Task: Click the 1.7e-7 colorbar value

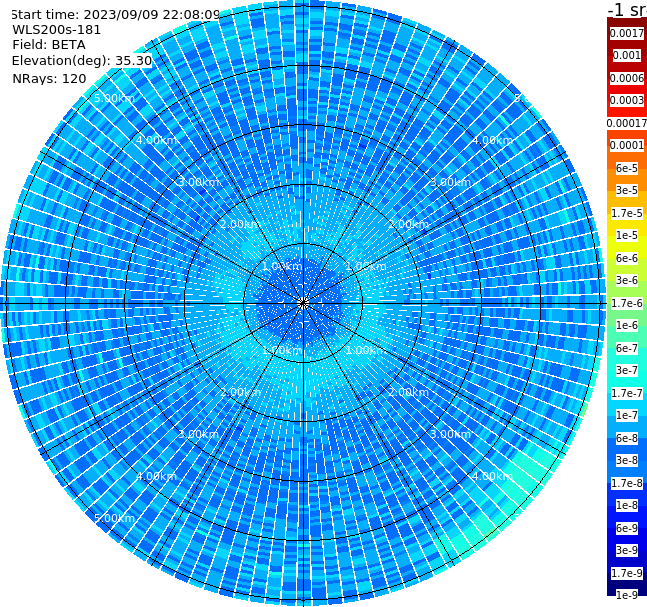Action: (627, 393)
